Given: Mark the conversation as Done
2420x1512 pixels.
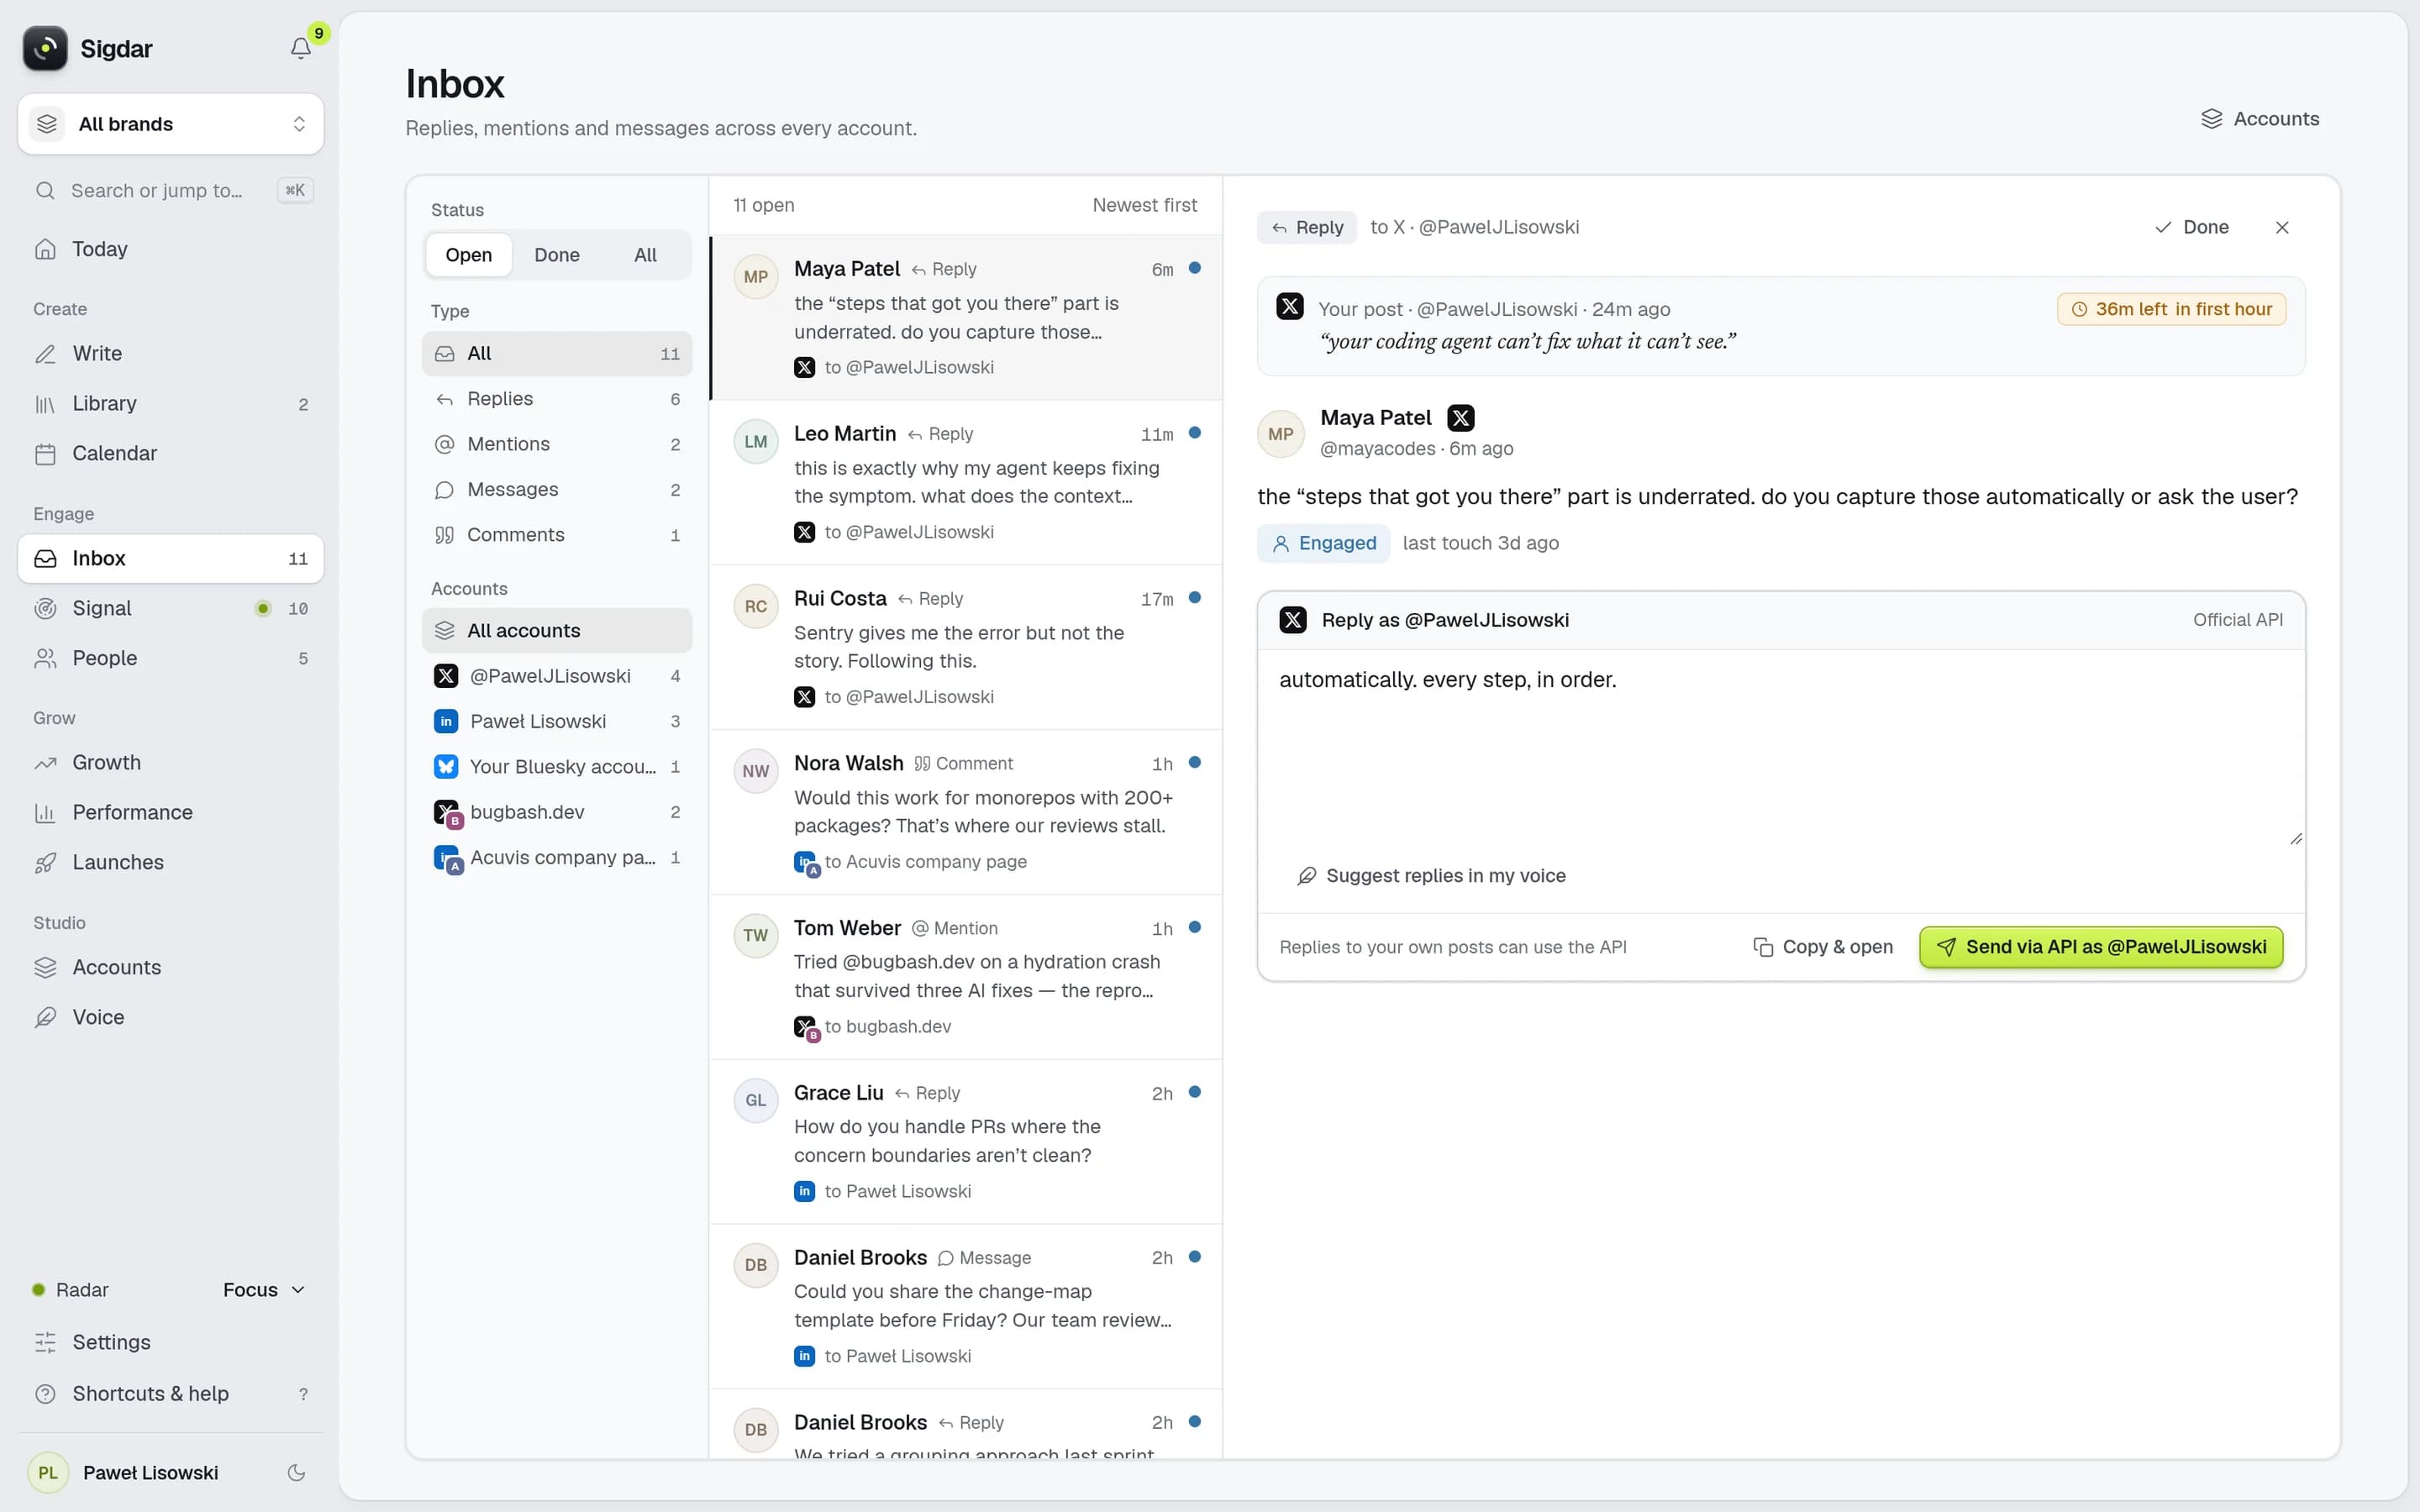Looking at the screenshot, I should click(2191, 227).
